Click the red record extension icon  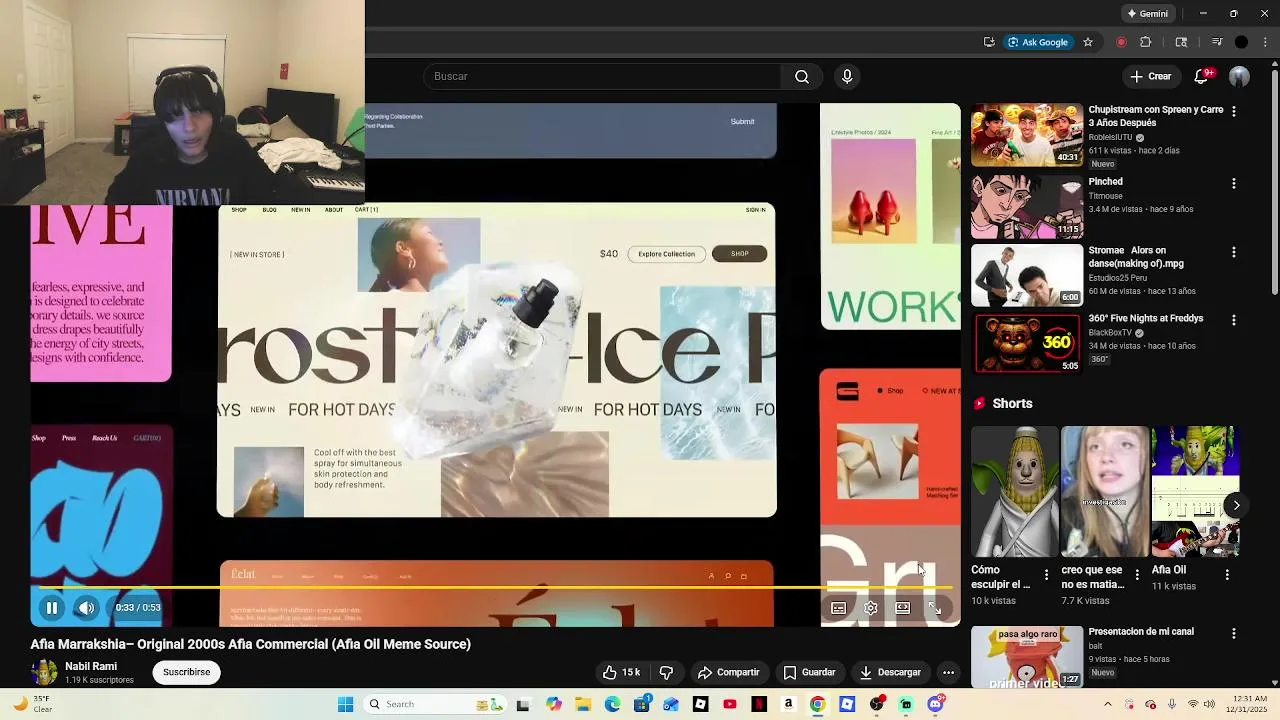coord(1121,42)
